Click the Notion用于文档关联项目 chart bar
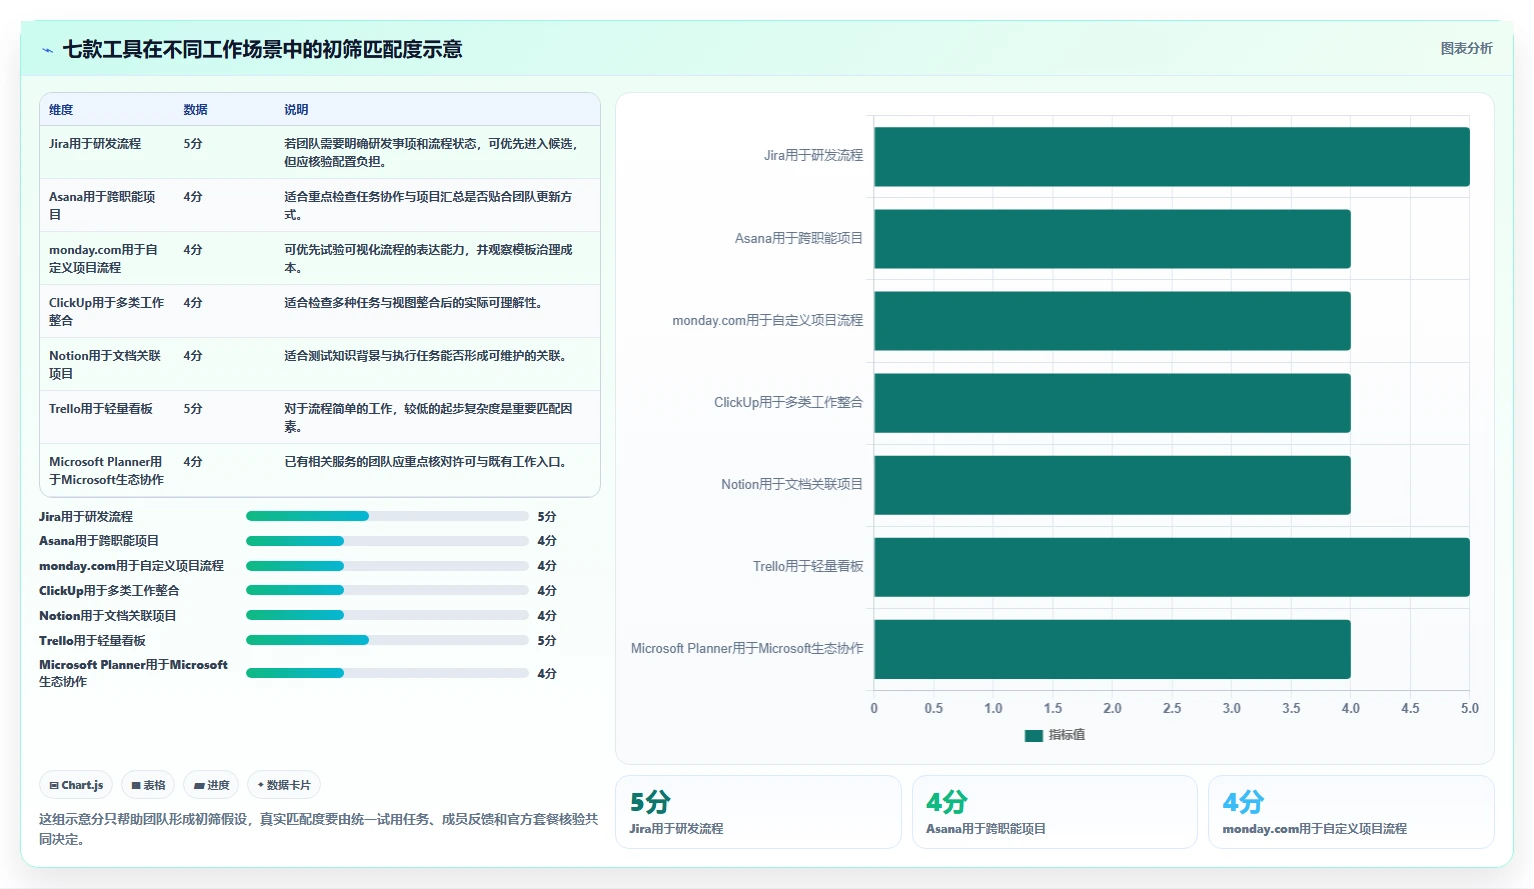This screenshot has width=1534, height=889. click(1112, 485)
